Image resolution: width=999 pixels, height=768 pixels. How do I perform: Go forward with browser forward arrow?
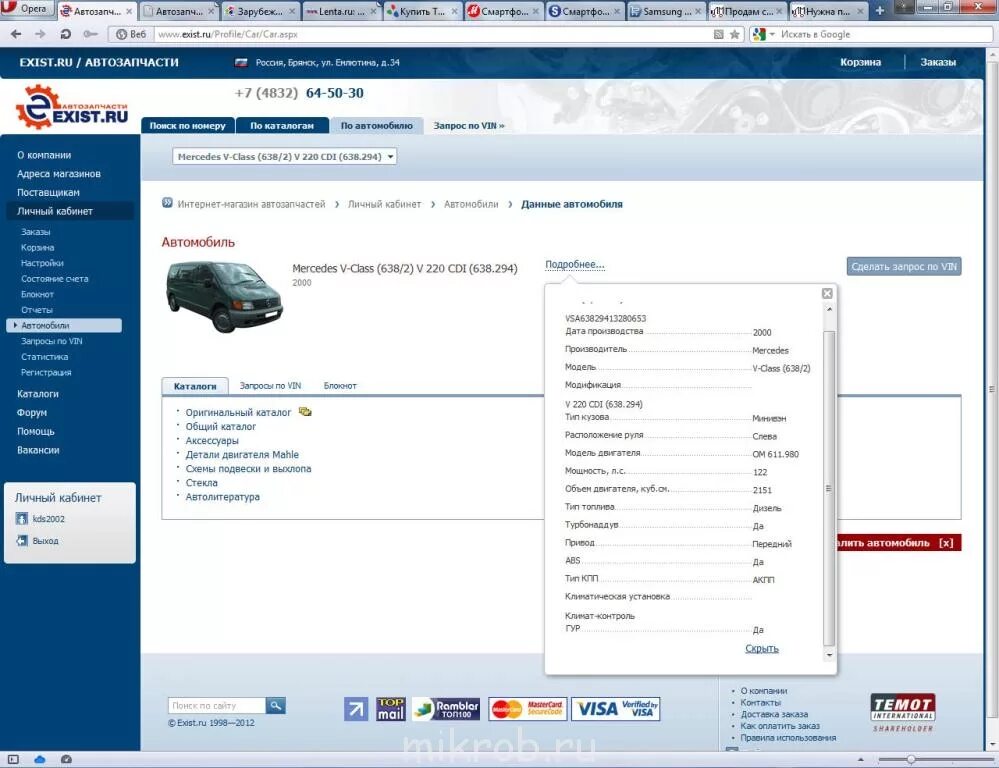[40, 34]
